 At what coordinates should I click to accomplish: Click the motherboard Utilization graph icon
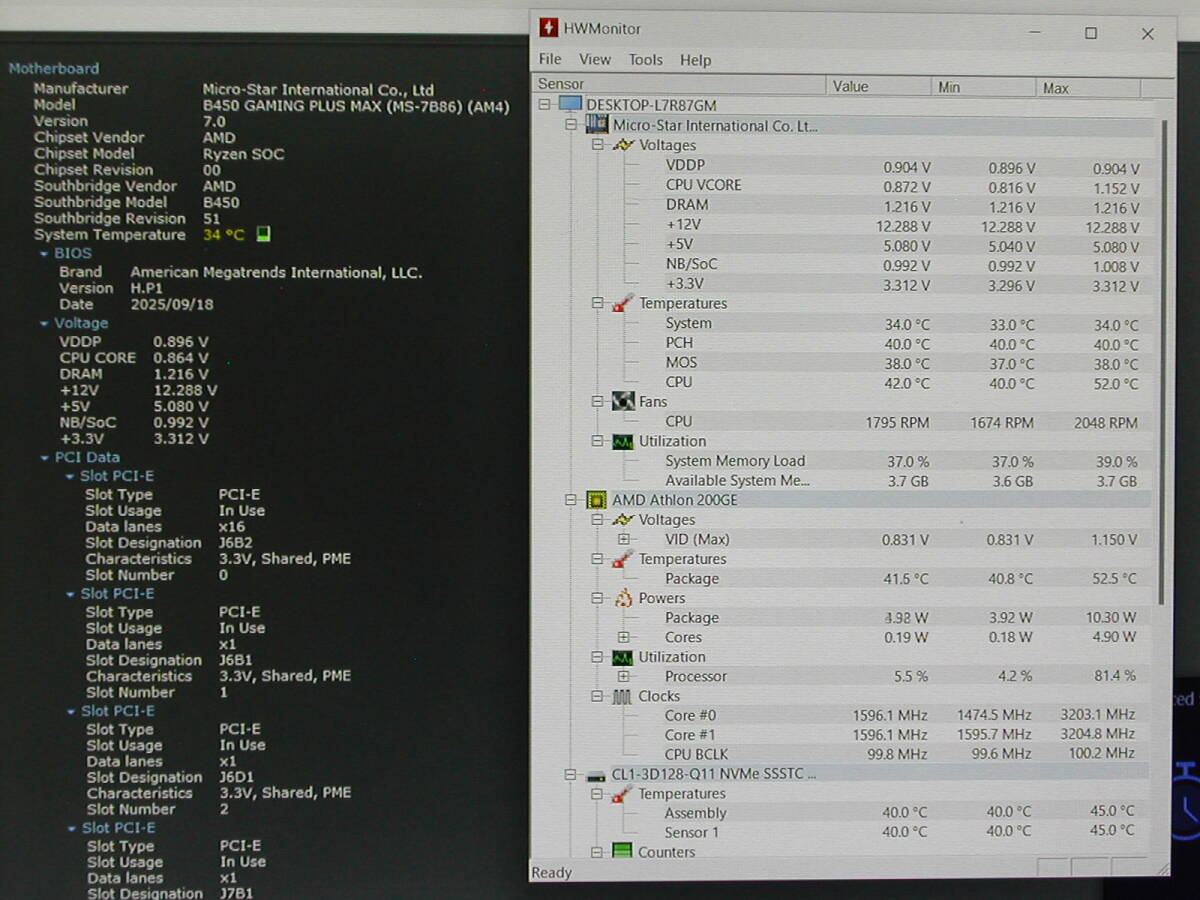click(623, 441)
